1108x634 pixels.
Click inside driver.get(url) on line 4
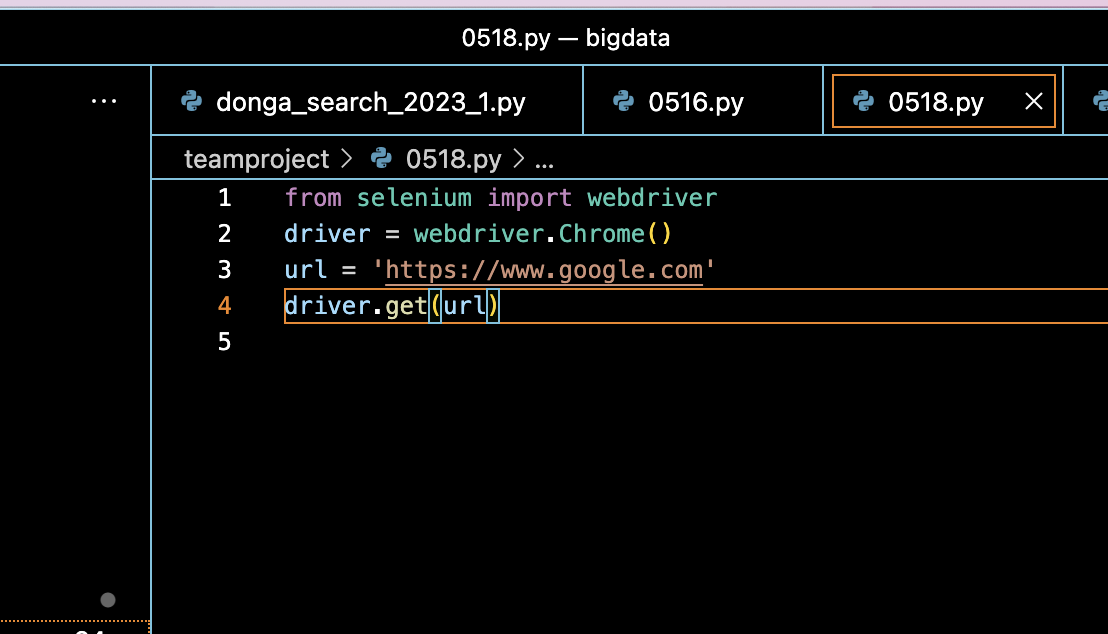[x=390, y=306]
